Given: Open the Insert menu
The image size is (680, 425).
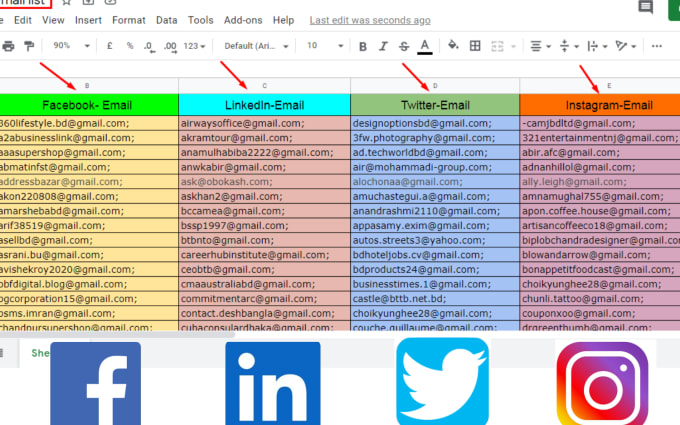Looking at the screenshot, I should coord(88,20).
